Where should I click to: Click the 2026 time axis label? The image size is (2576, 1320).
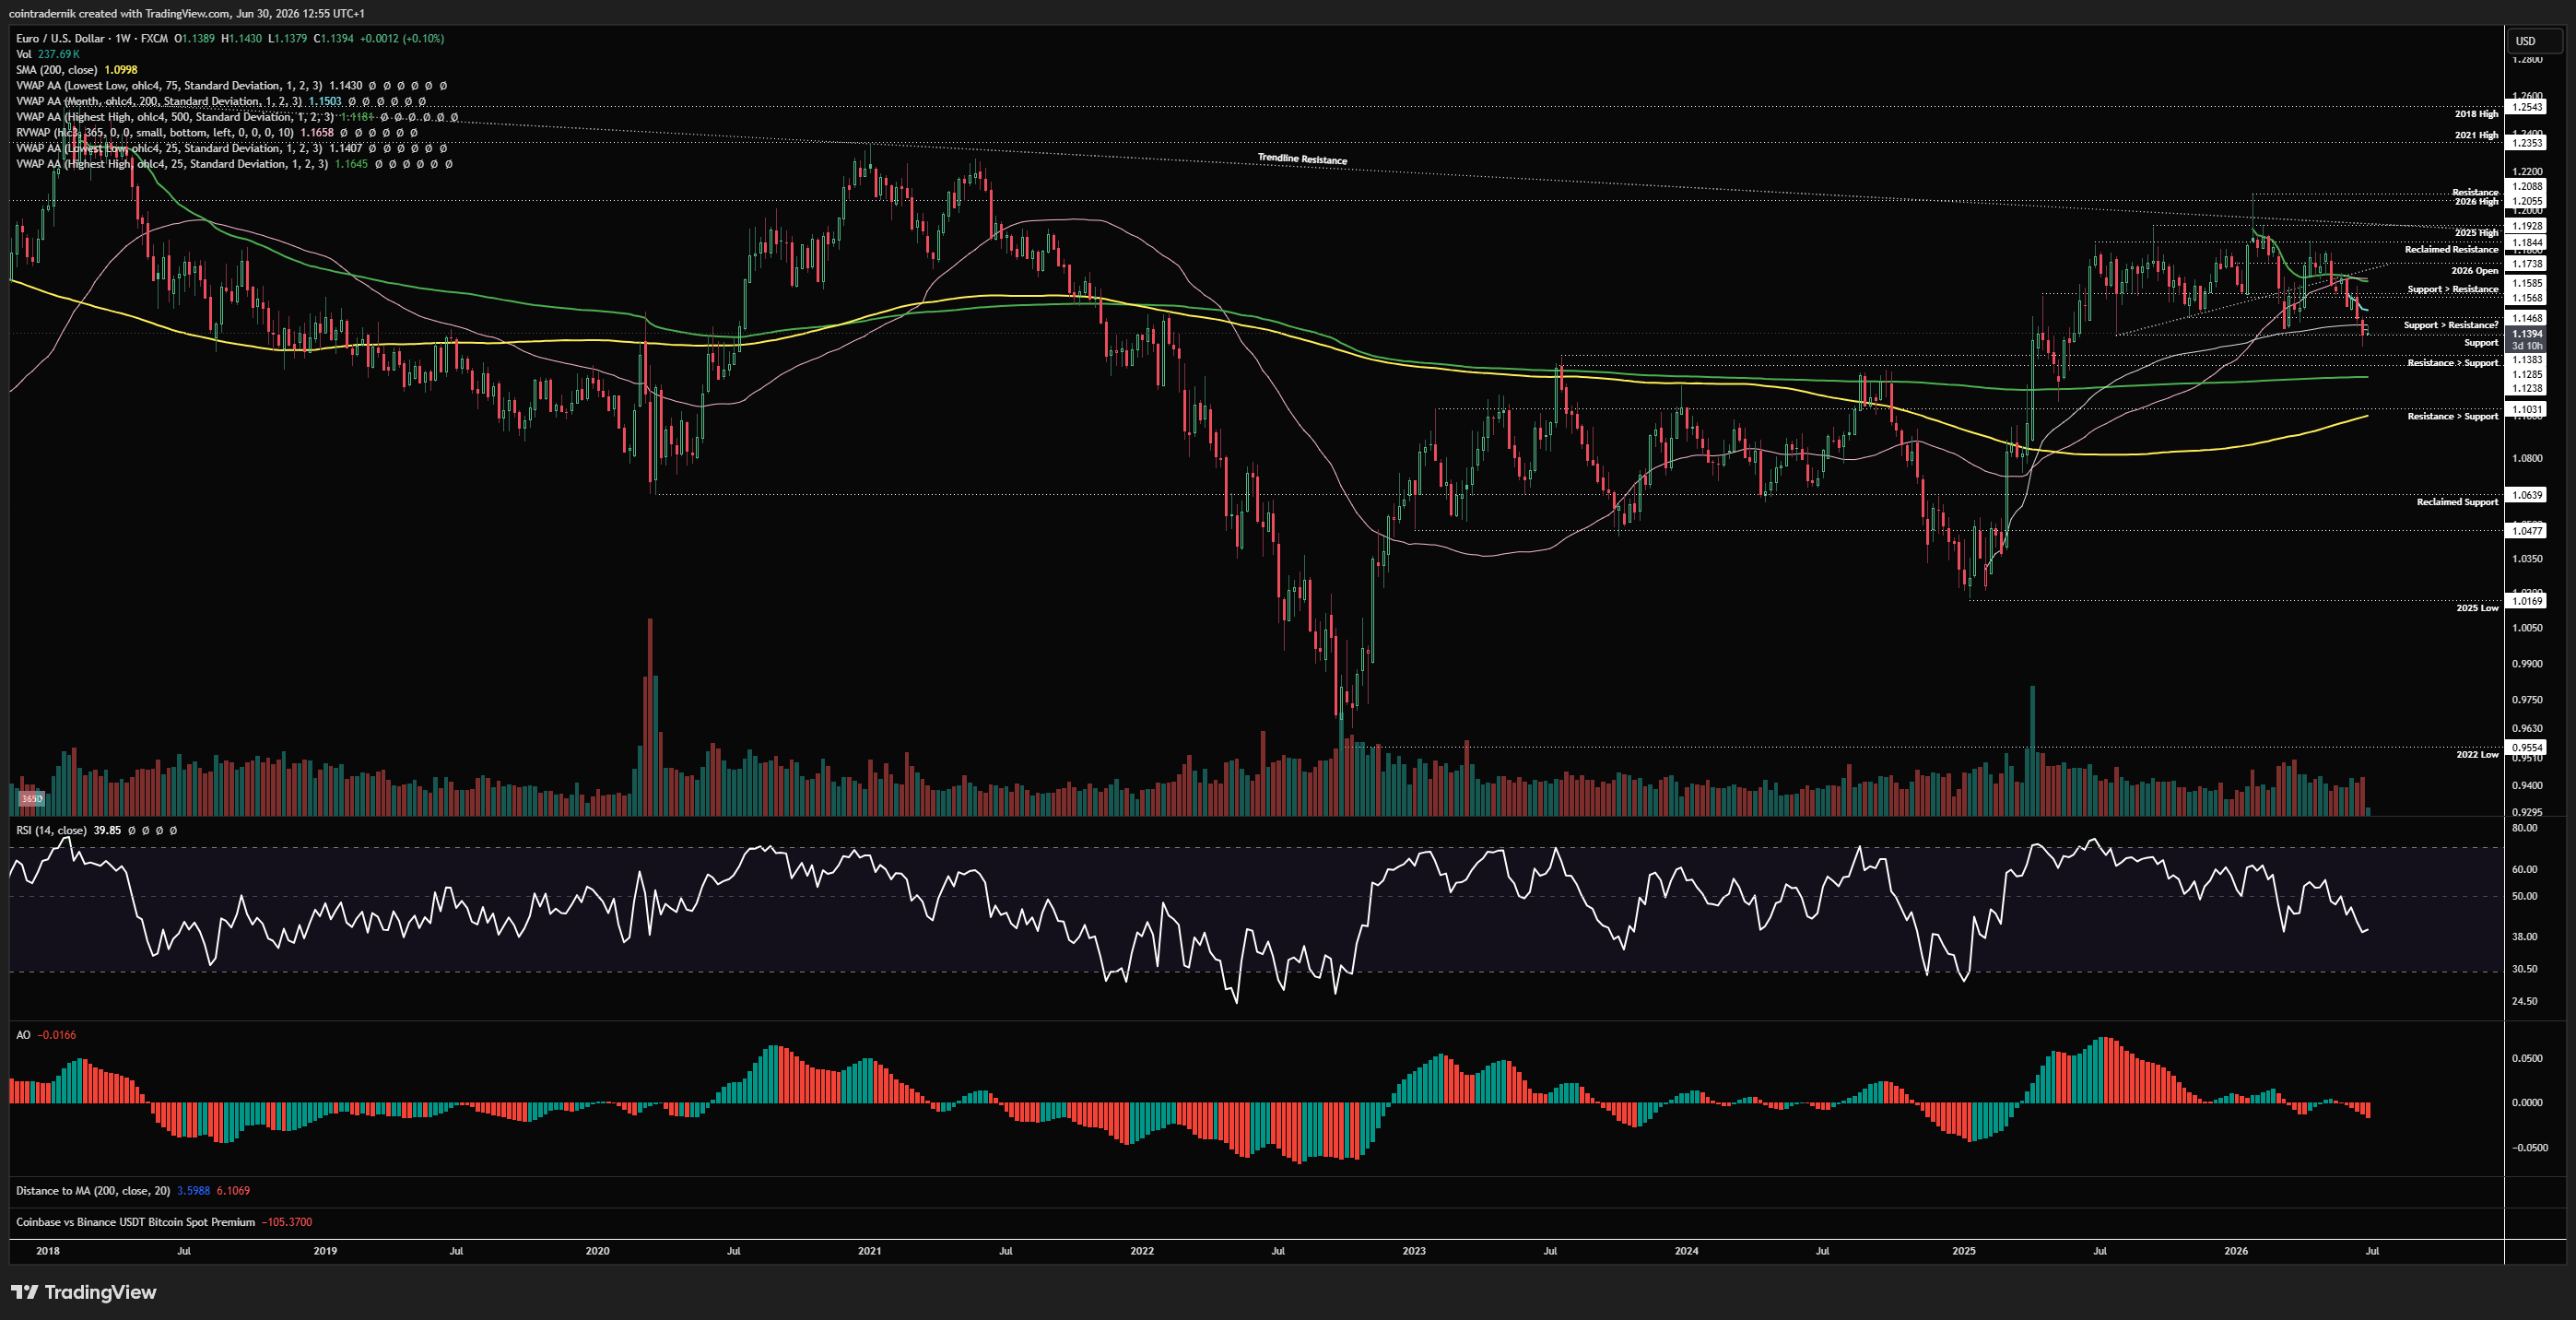[x=2236, y=1251]
